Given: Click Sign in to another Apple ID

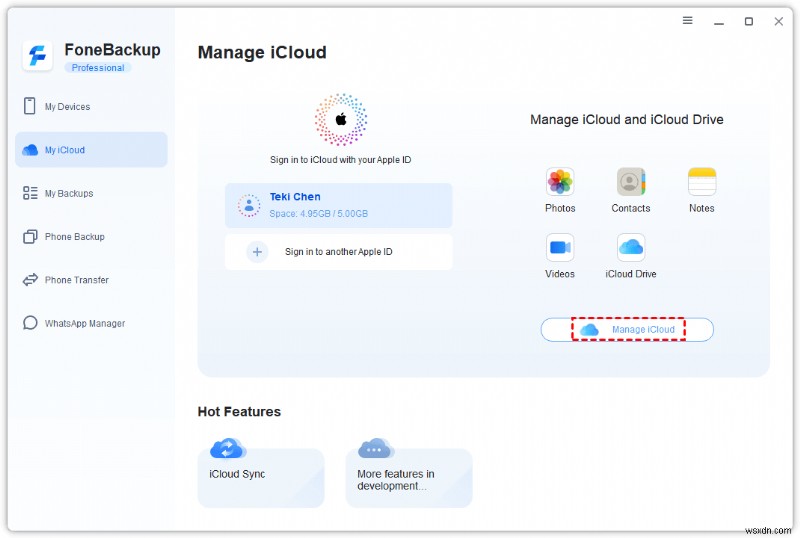Looking at the screenshot, I should click(x=338, y=252).
